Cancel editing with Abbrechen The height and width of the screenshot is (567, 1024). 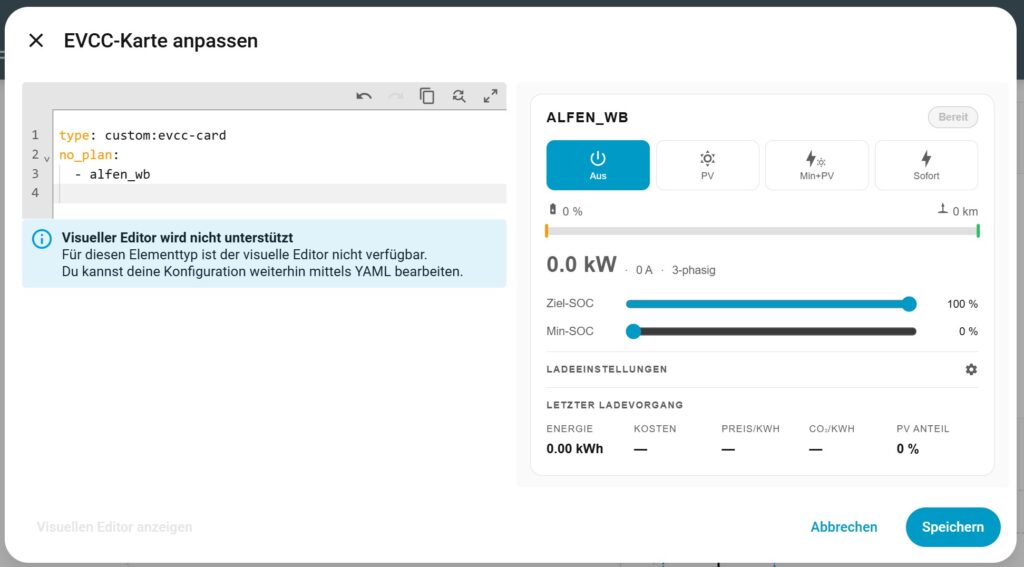(x=844, y=527)
